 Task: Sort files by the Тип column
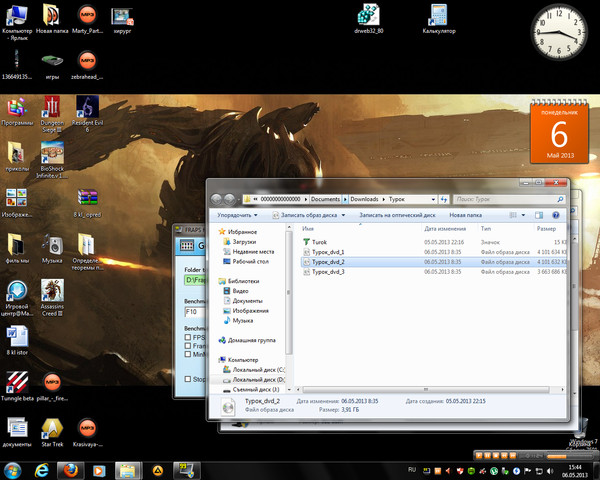(x=486, y=229)
